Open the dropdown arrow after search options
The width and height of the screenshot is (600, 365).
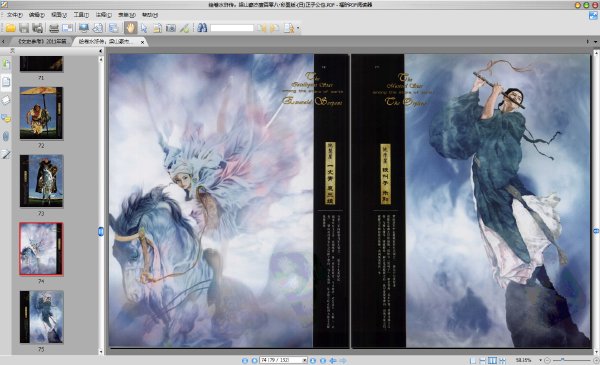(x=298, y=28)
